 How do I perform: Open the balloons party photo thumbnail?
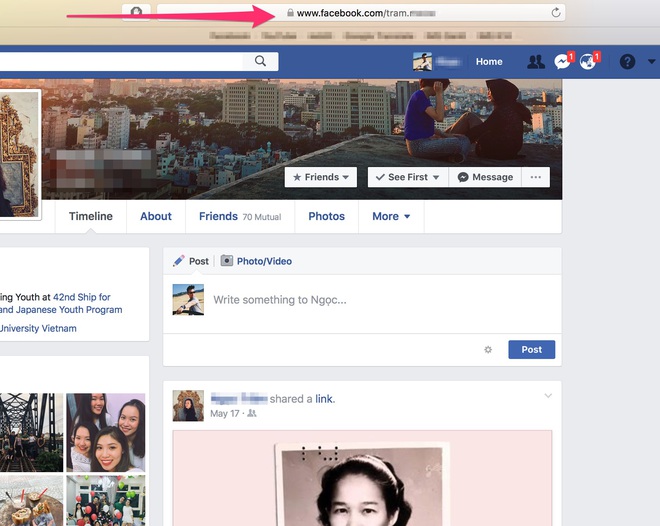point(106,500)
